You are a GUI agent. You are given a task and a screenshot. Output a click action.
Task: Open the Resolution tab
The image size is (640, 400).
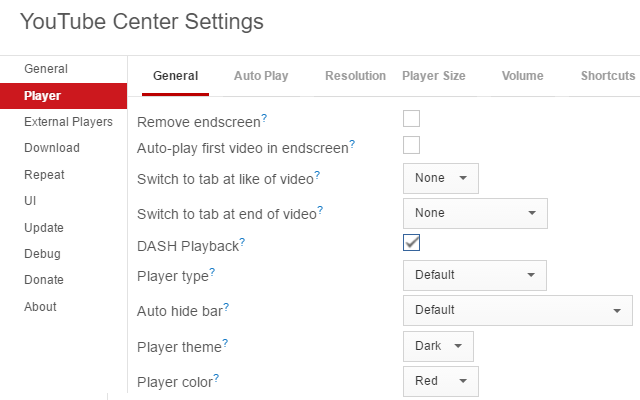tap(356, 76)
